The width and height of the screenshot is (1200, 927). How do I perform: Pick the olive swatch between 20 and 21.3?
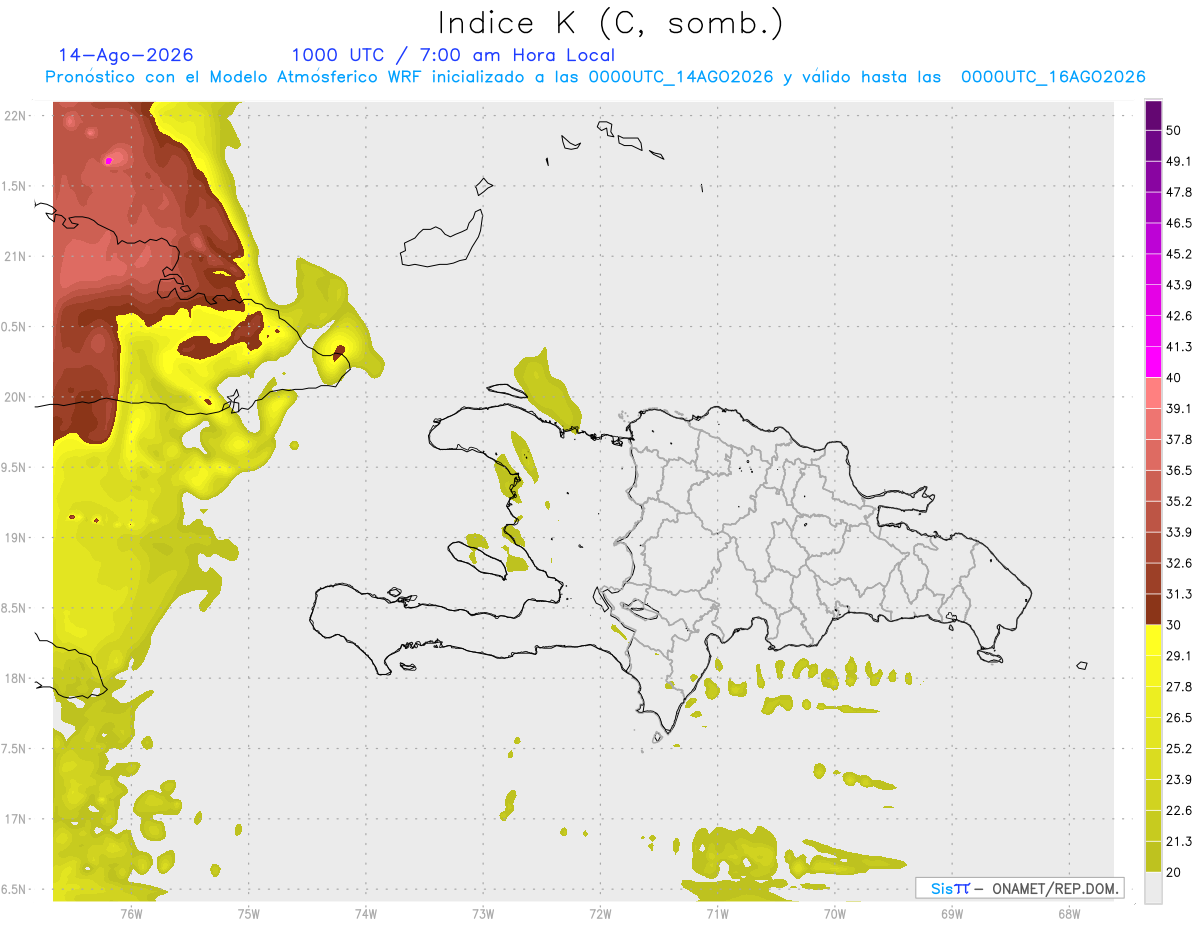(x=1153, y=856)
